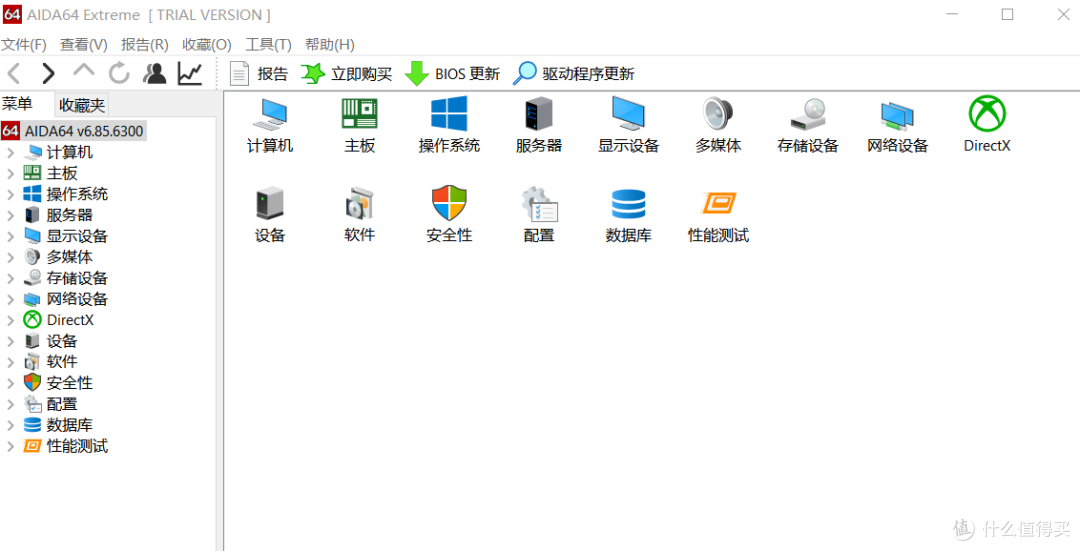Screen dimensions: 1080x551
Task: Open the 帮助(H) menu
Action: (x=330, y=45)
